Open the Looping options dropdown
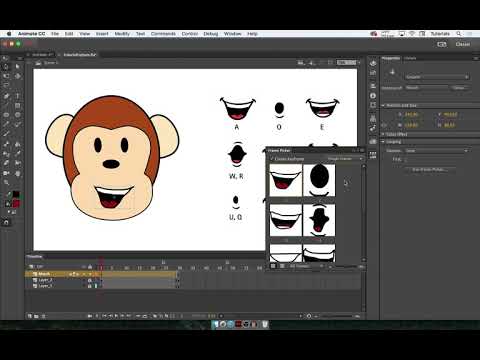The height and width of the screenshot is (360, 480). pyautogui.click(x=436, y=151)
